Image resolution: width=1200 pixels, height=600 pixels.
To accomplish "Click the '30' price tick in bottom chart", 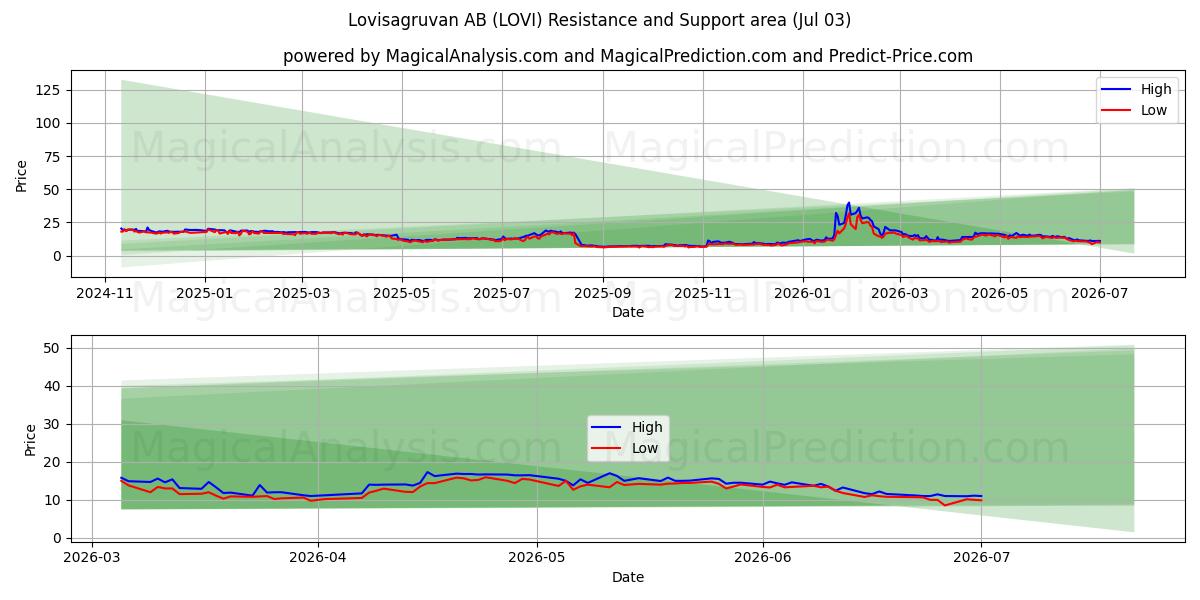I will pyautogui.click(x=54, y=424).
